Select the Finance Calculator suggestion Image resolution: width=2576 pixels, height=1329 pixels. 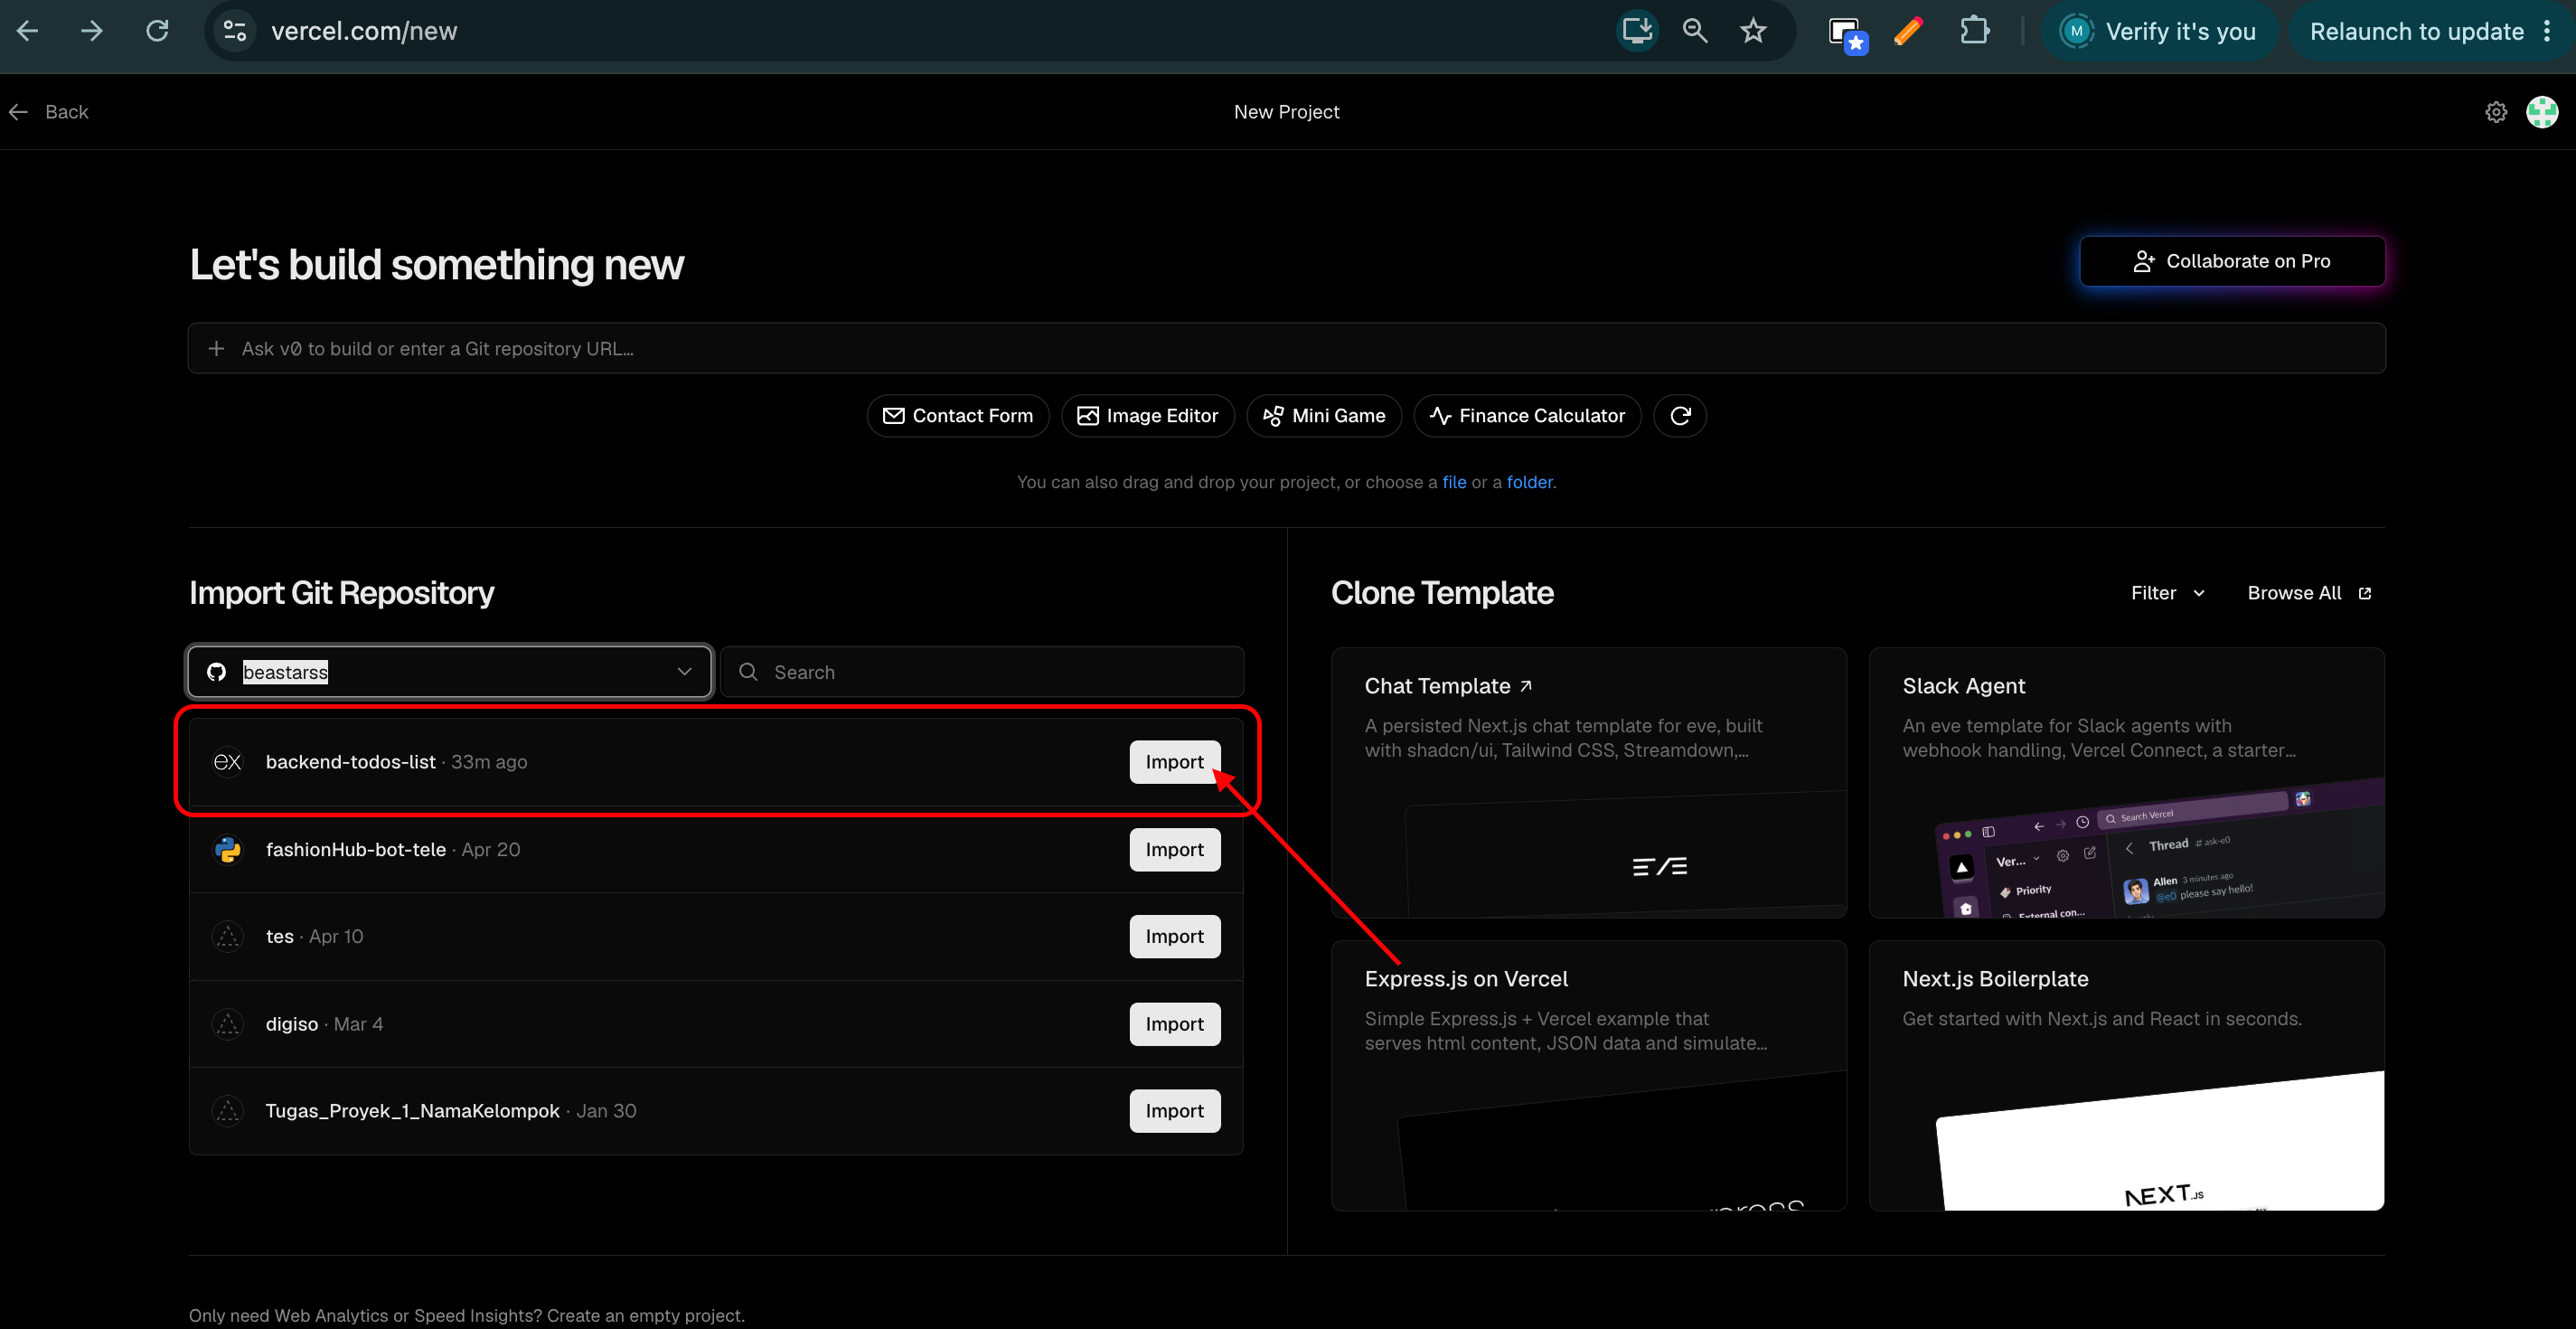(1527, 416)
